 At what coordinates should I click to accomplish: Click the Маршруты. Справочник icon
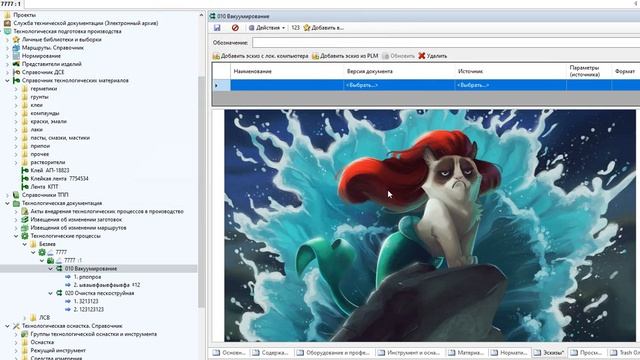tap(16, 48)
